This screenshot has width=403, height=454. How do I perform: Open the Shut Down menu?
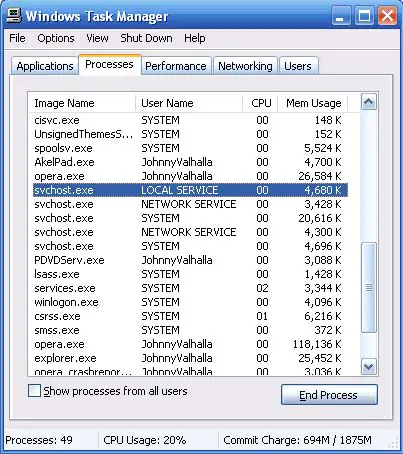pyautogui.click(x=146, y=38)
